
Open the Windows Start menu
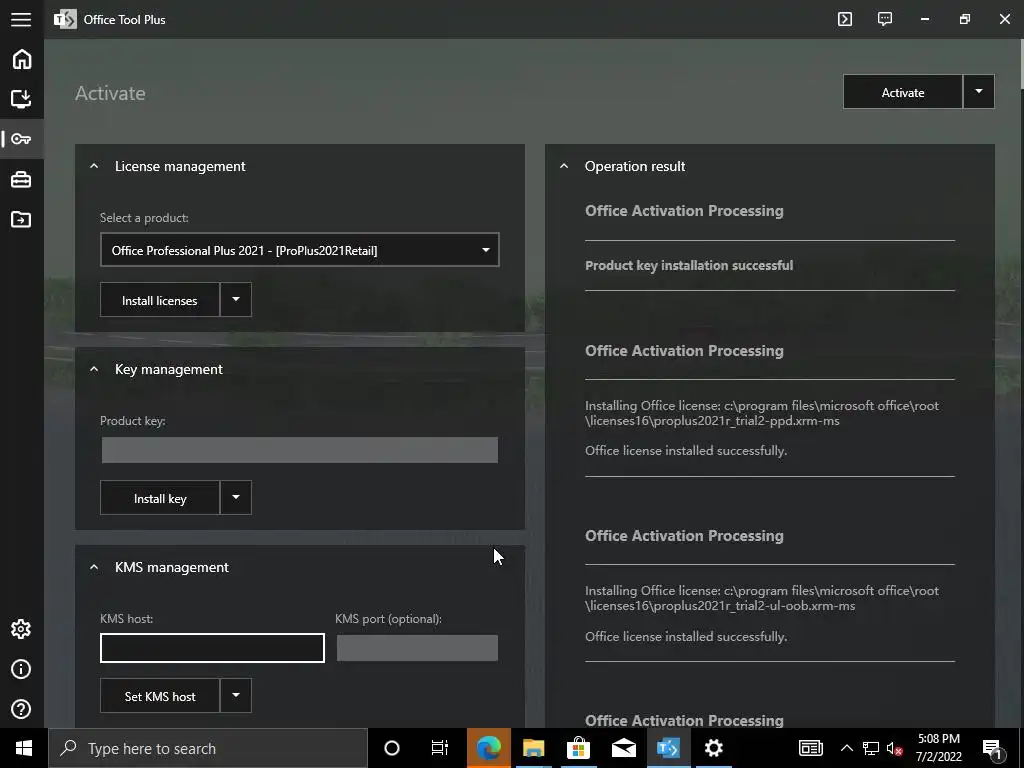pos(24,748)
